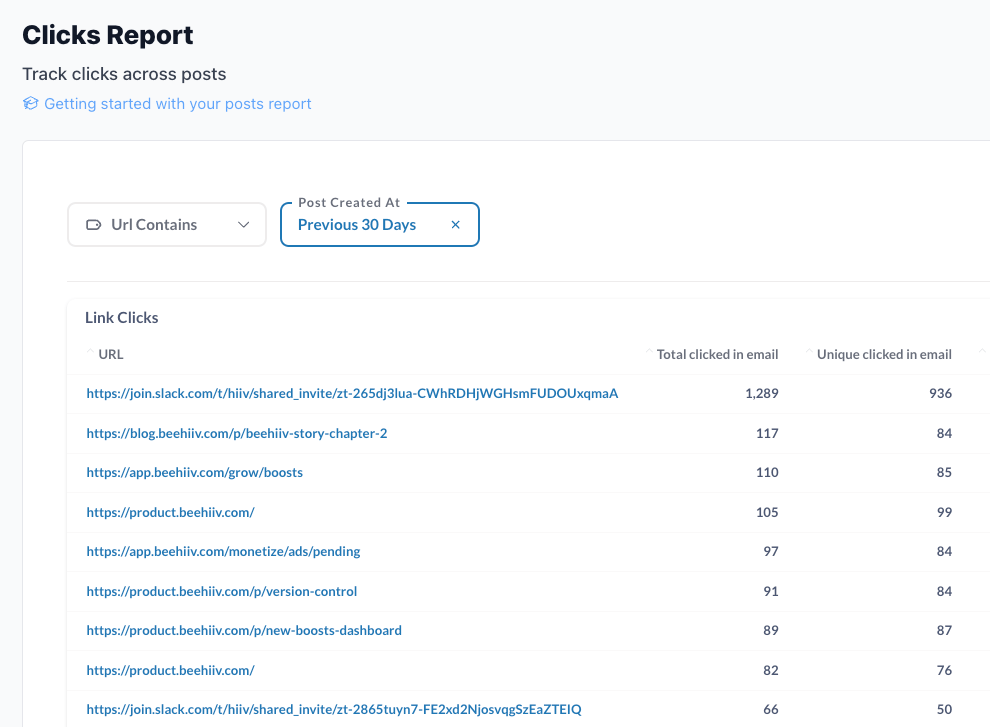The width and height of the screenshot is (990, 727).
Task: Select the 50 unique clicks value
Action: pos(944,709)
